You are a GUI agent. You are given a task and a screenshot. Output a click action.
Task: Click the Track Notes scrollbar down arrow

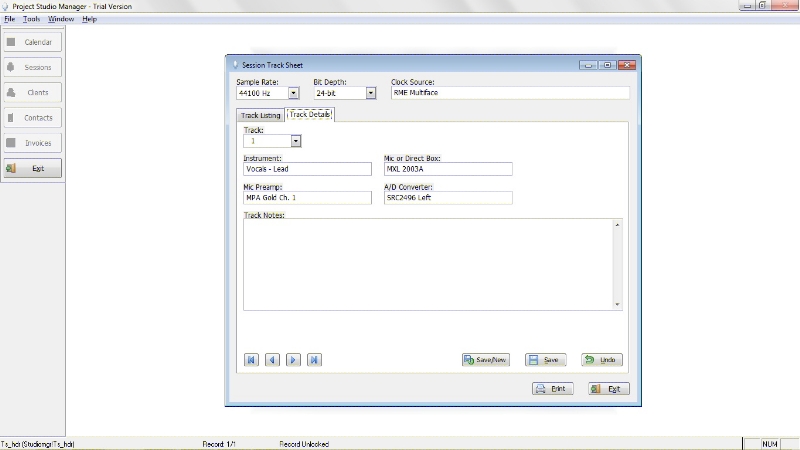point(617,304)
